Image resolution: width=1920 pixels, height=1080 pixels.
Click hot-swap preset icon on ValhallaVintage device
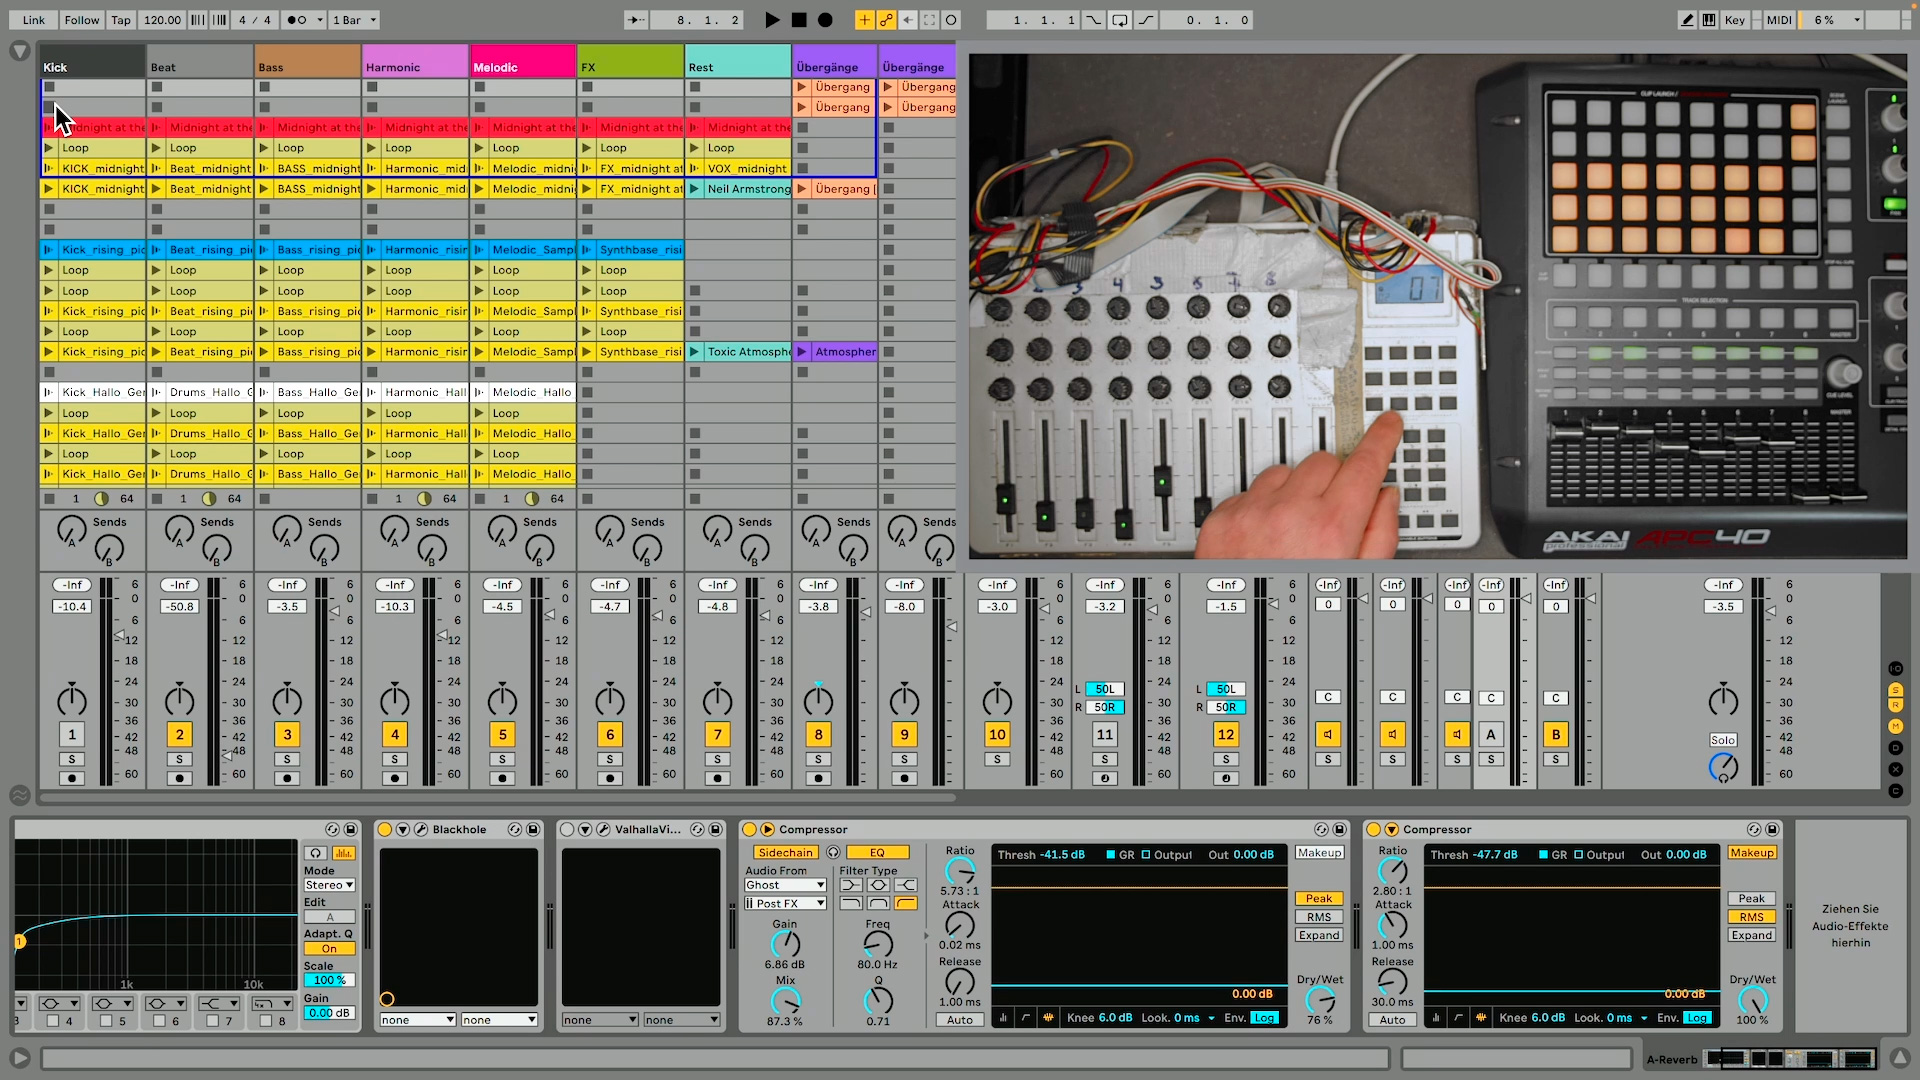(x=697, y=830)
